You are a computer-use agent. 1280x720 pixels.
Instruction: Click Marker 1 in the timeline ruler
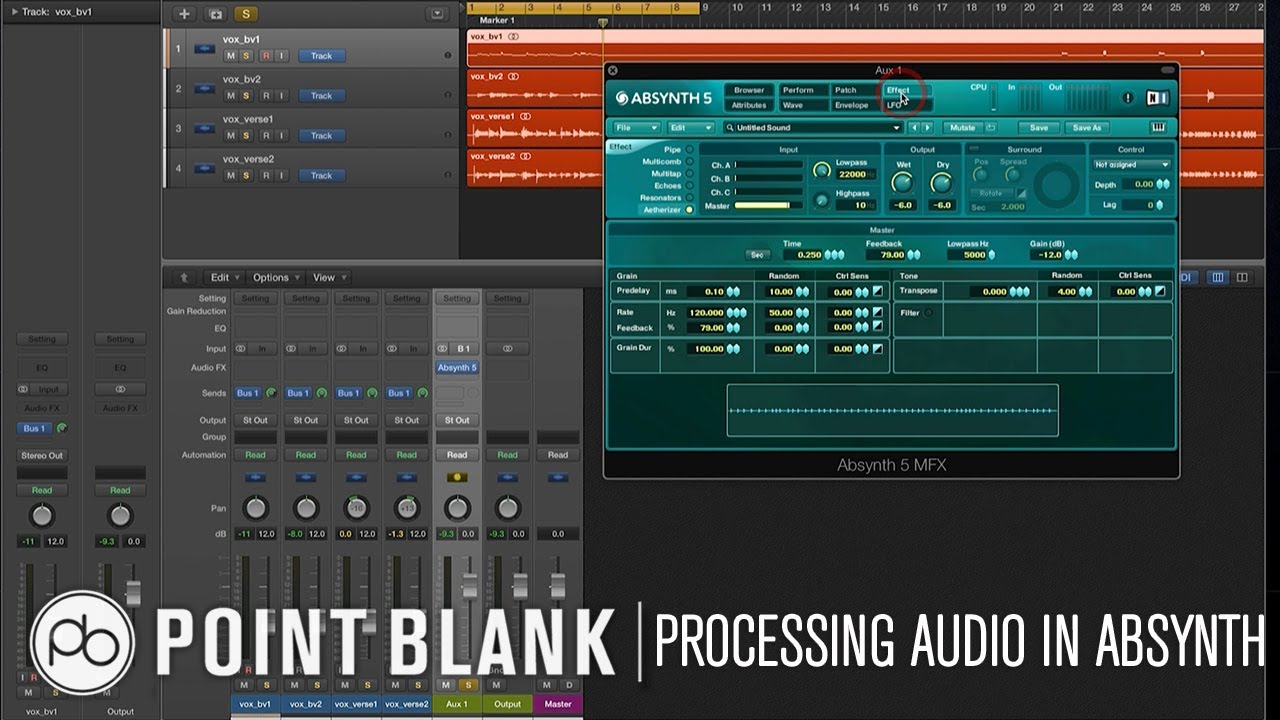(497, 20)
